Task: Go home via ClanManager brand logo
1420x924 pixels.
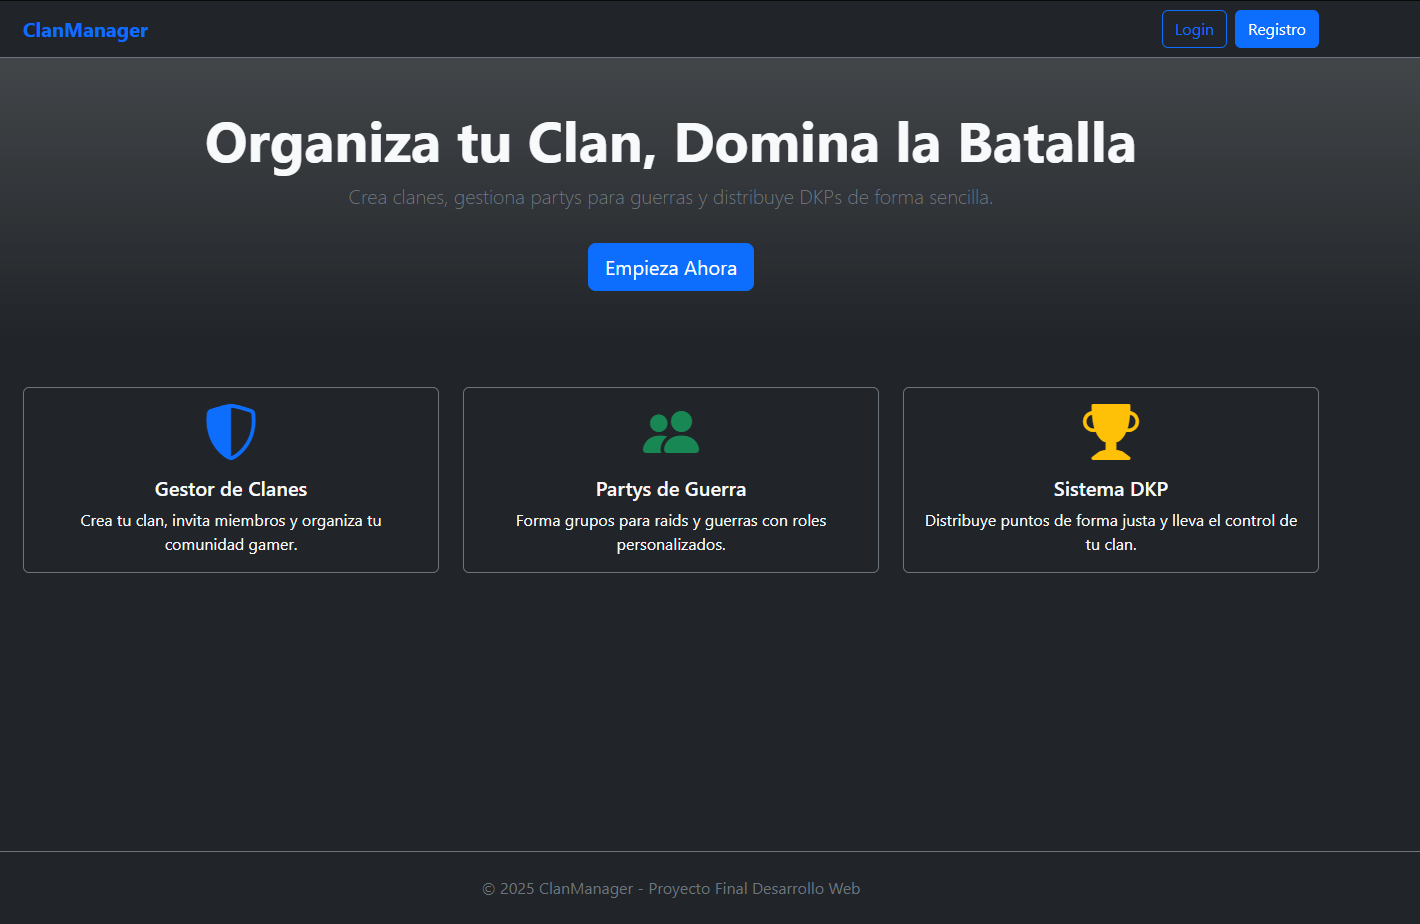Action: [85, 30]
